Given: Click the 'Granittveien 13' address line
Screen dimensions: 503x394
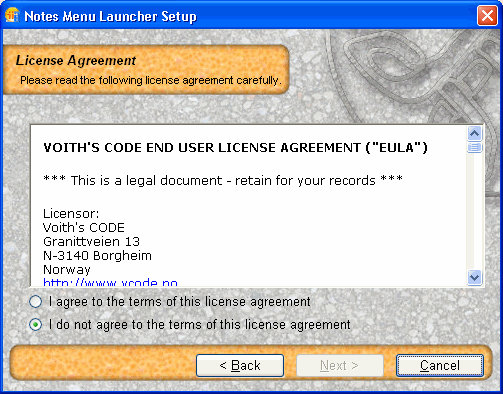Looking at the screenshot, I should coord(91,242).
